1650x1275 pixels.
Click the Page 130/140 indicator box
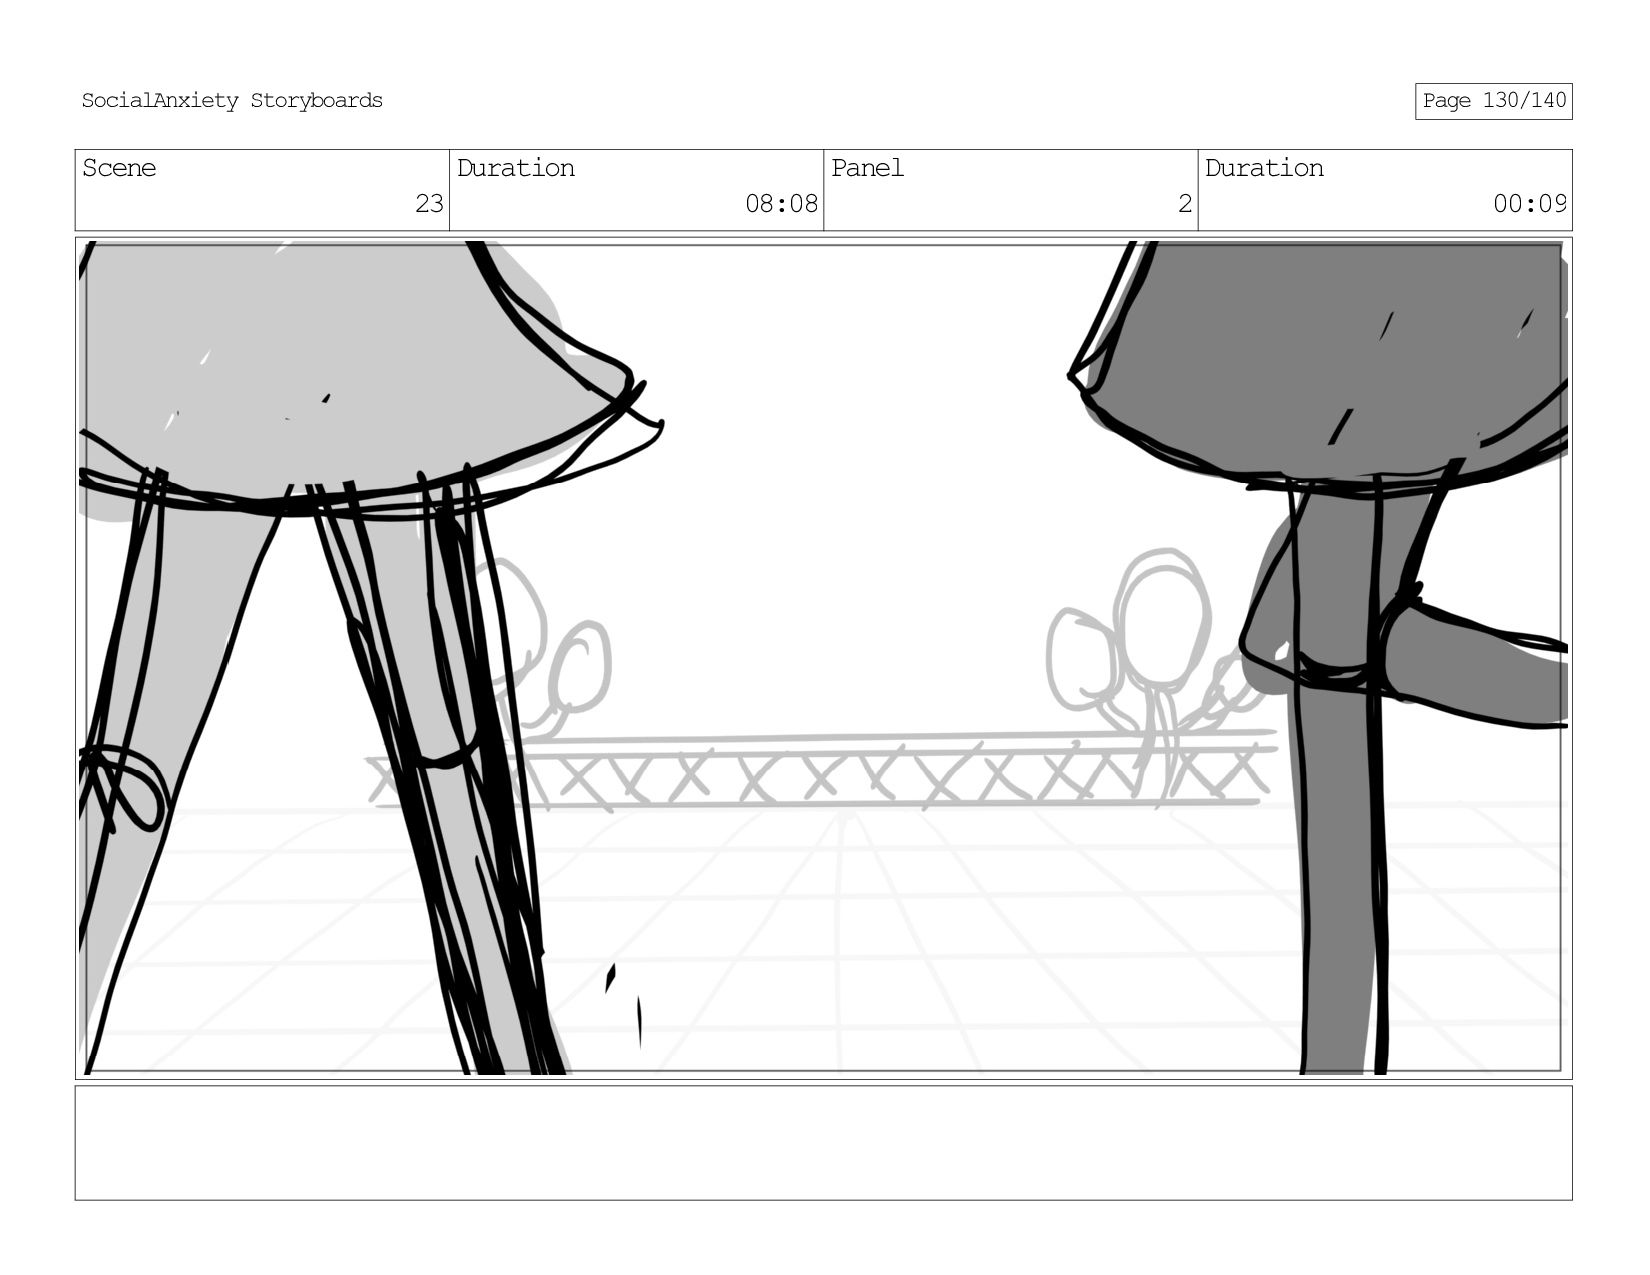1494,101
